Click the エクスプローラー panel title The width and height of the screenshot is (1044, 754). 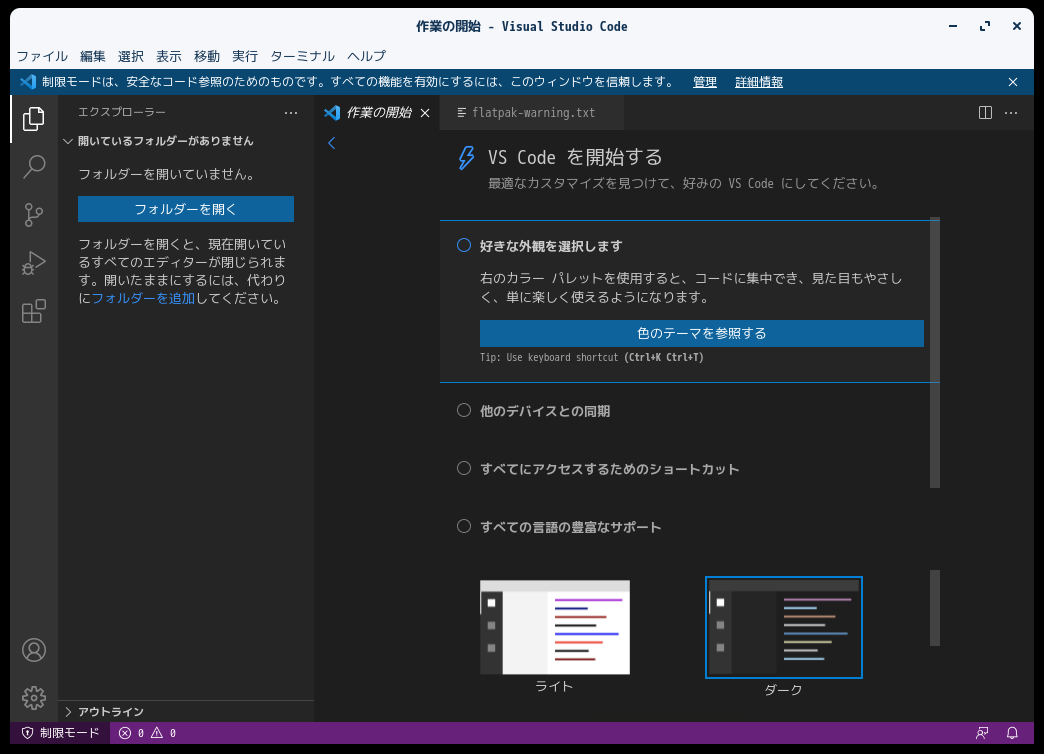(x=122, y=112)
